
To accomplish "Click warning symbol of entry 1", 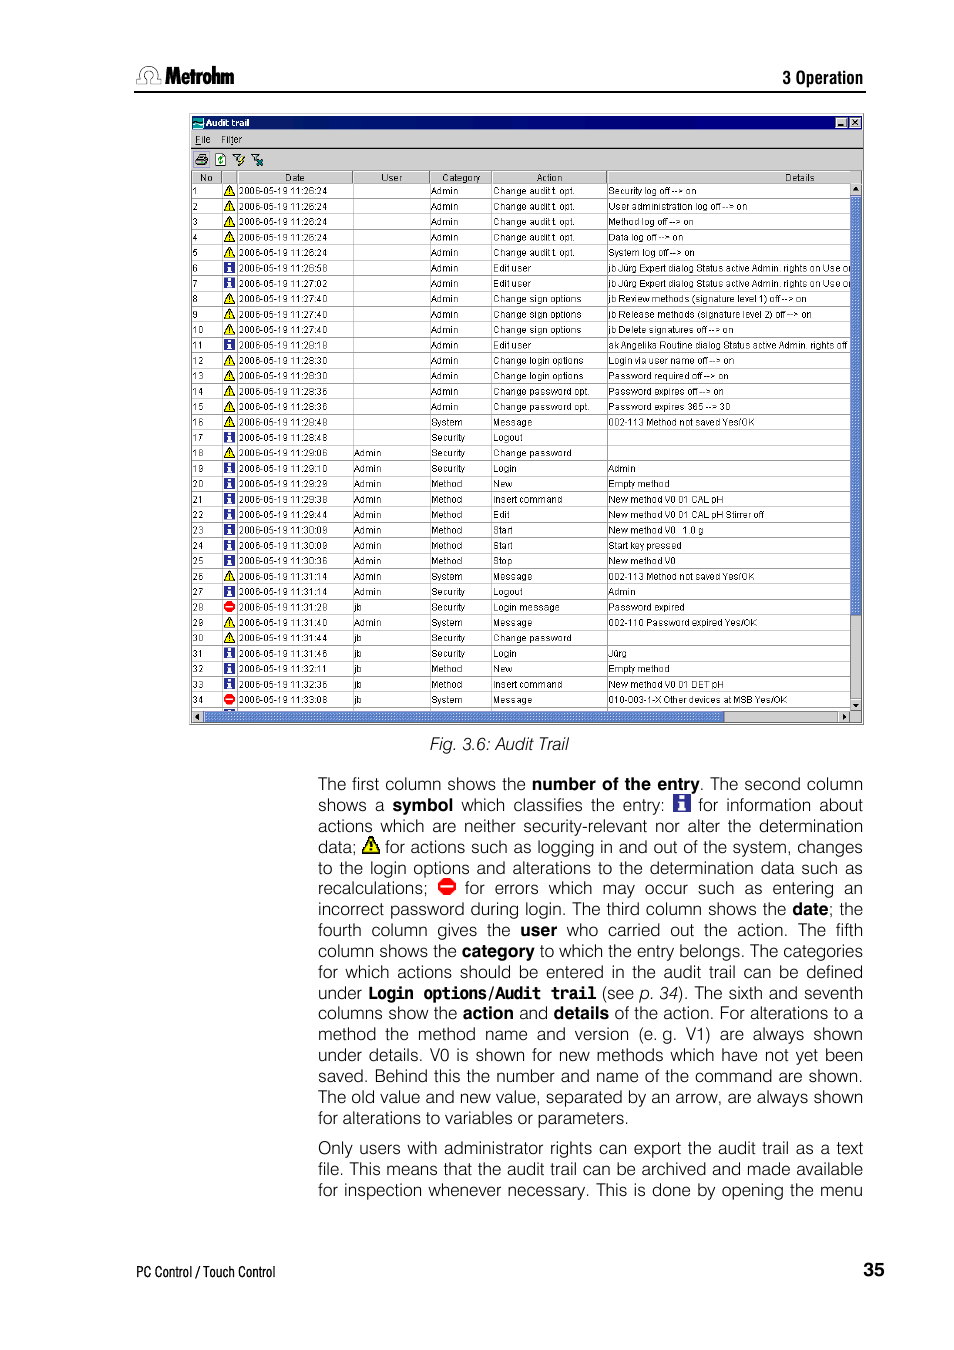I will pyautogui.click(x=229, y=191).
